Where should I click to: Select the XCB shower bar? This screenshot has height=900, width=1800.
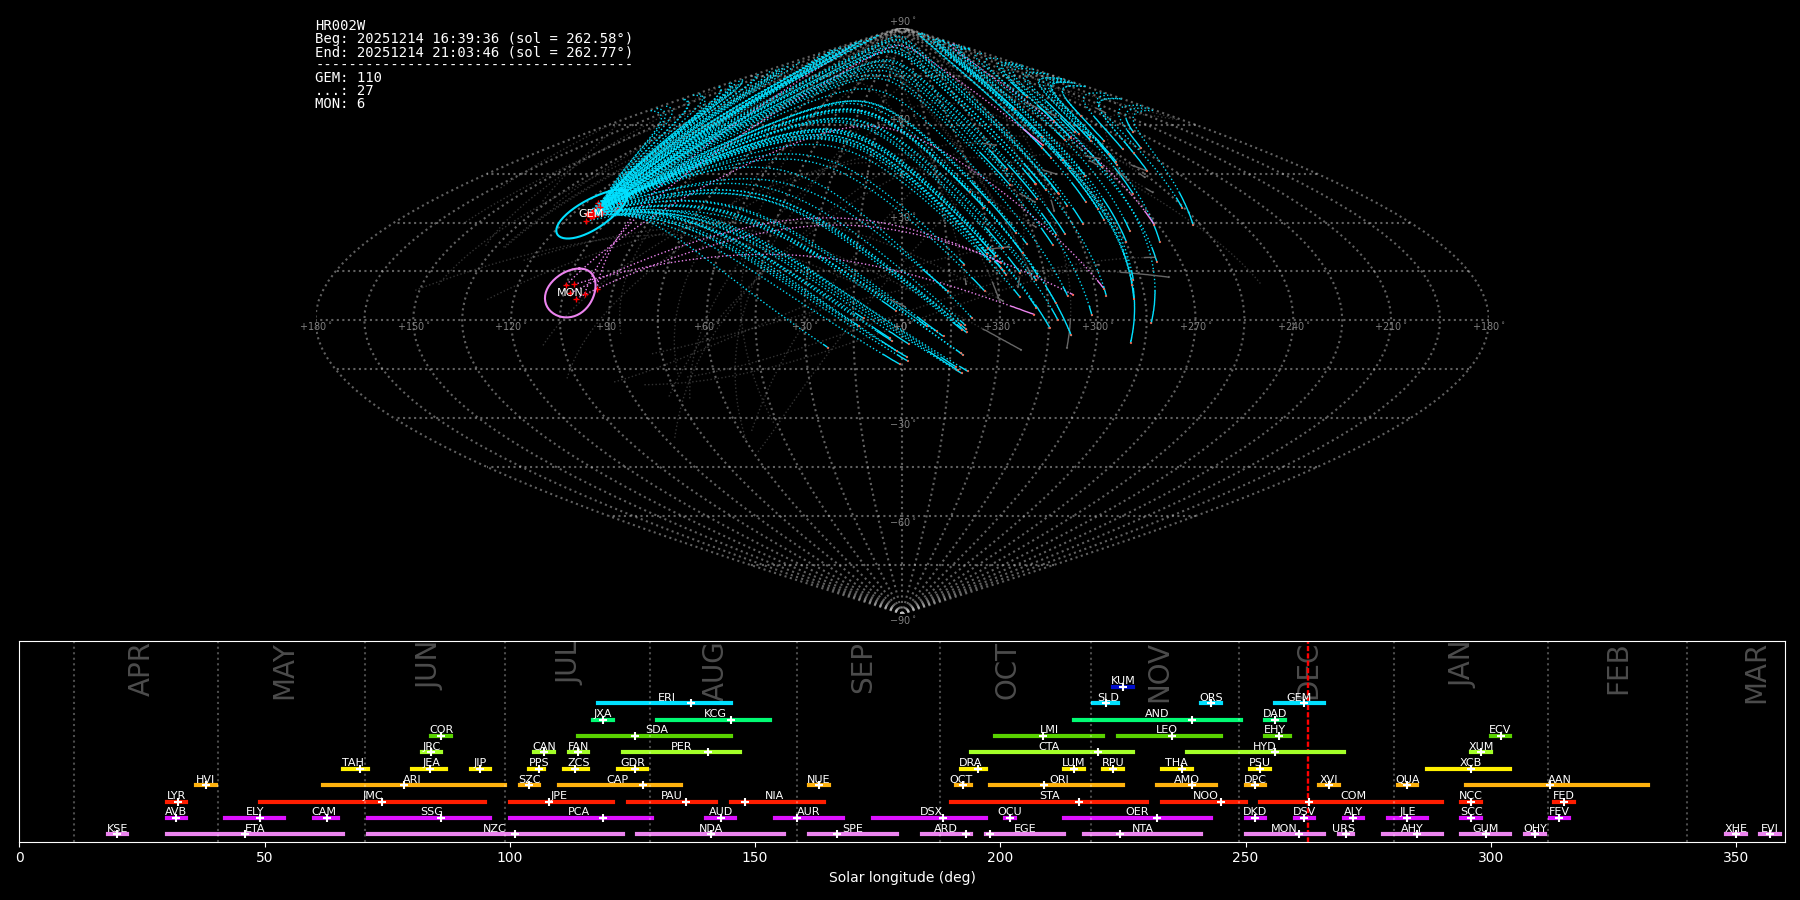[1468, 768]
